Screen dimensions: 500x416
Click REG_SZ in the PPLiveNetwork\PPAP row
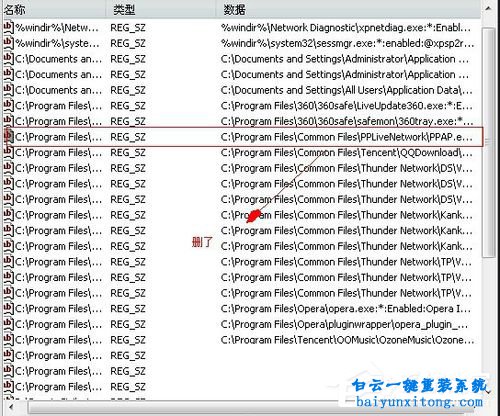(128, 137)
